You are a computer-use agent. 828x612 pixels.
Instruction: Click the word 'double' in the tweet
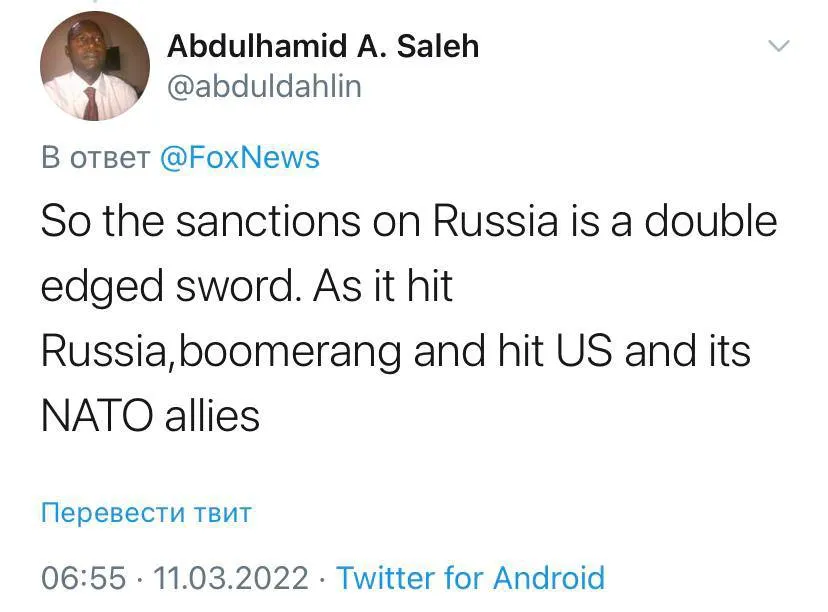point(711,221)
